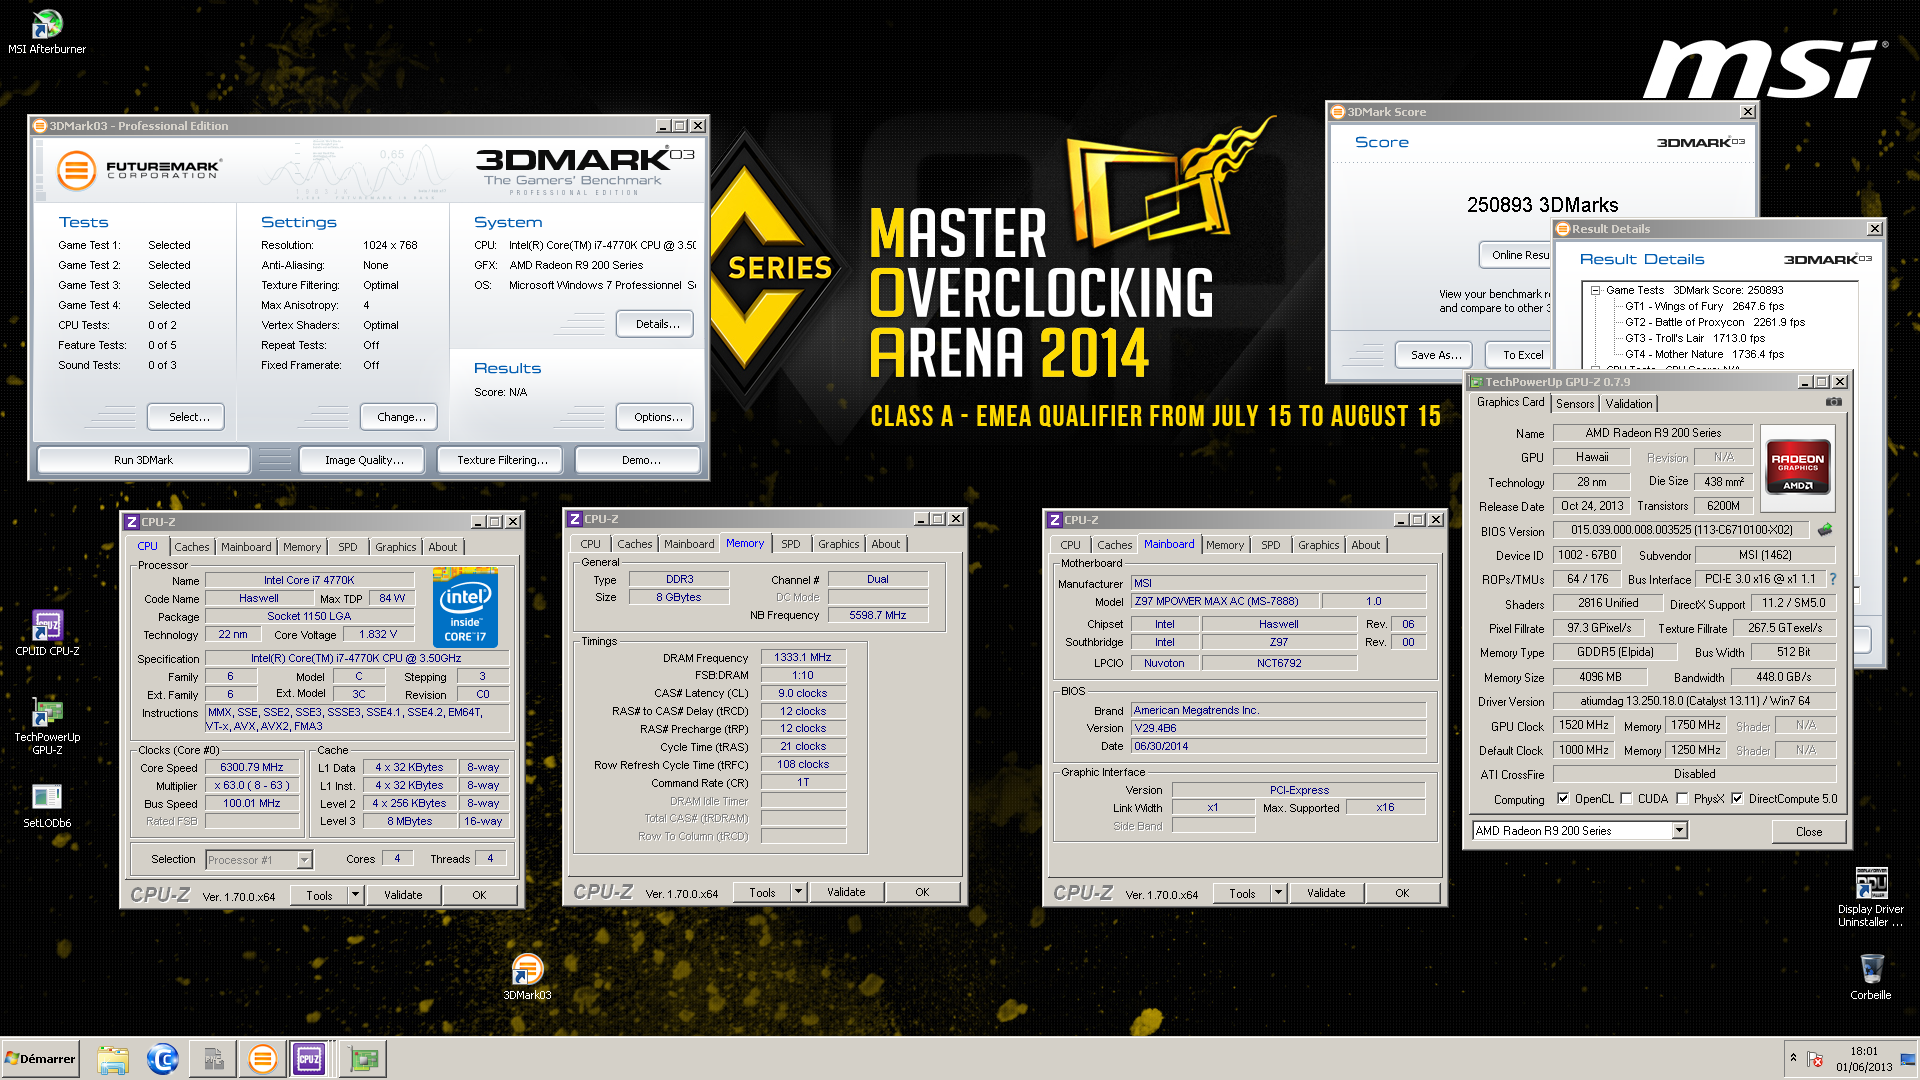1920x1080 pixels.
Task: Select GT4 - Mother Nature result row
Action: [1704, 354]
